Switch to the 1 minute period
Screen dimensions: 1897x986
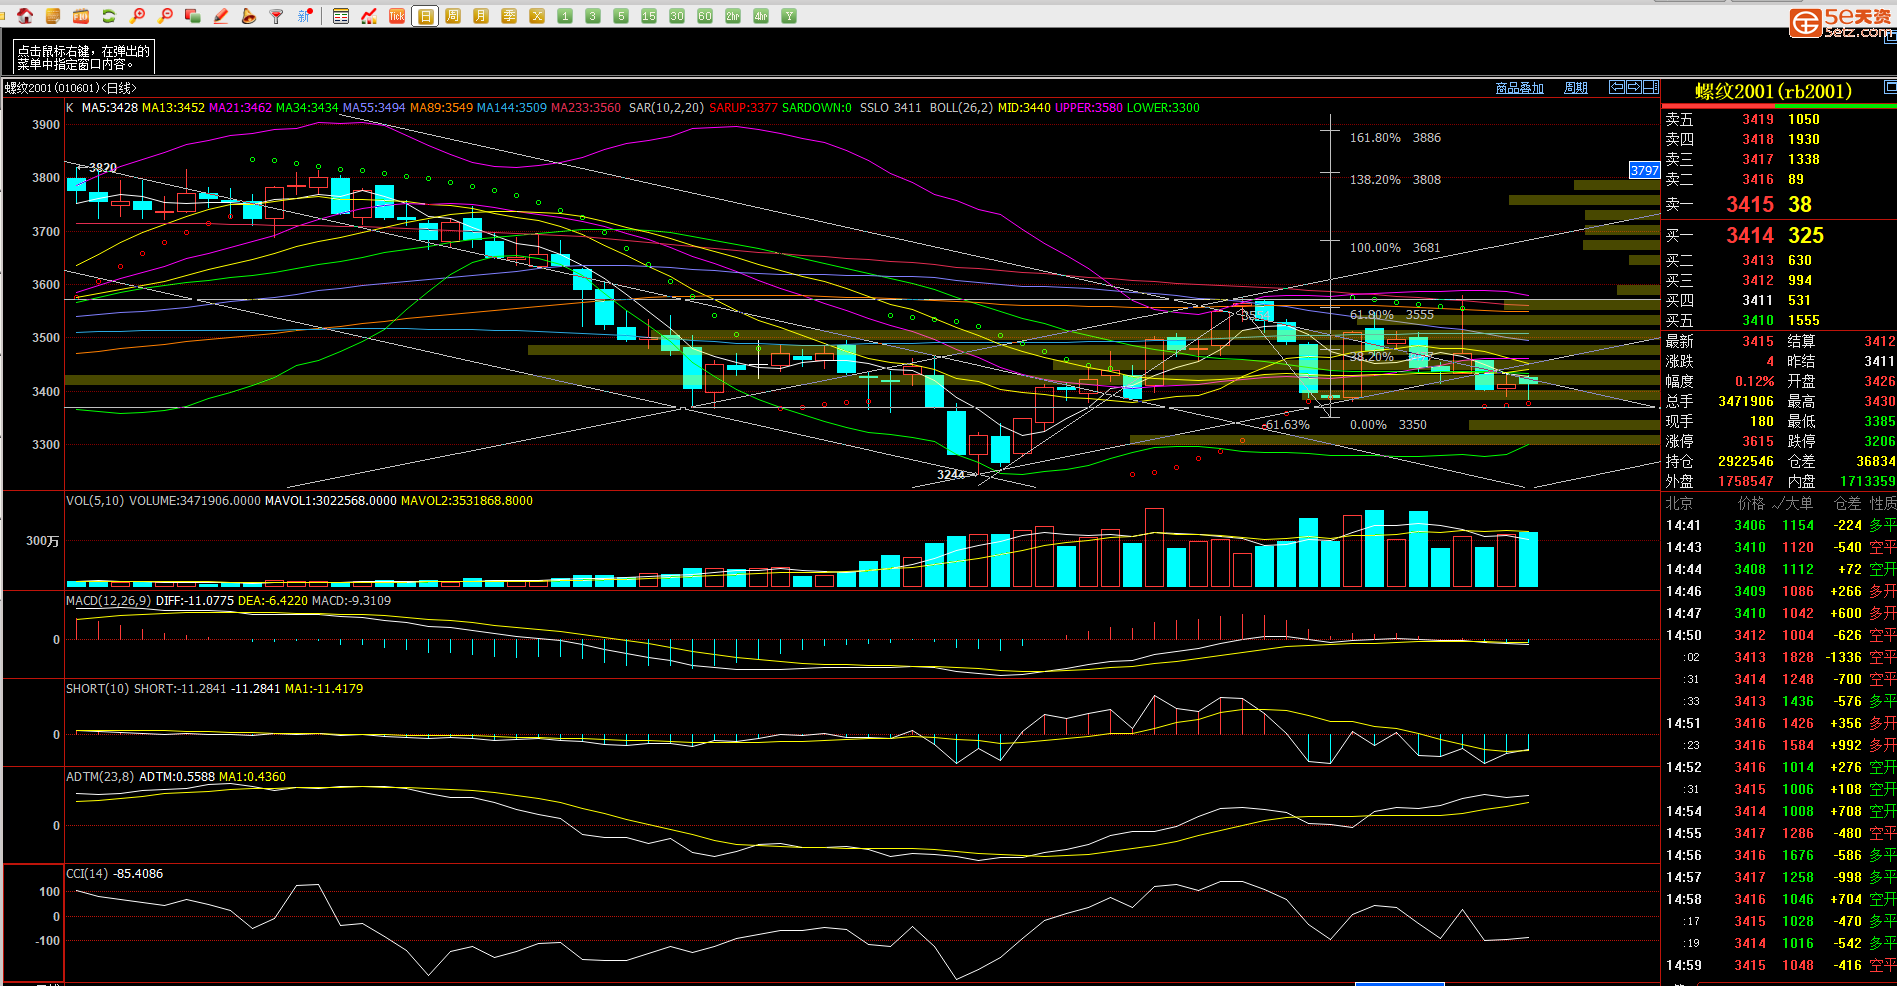click(x=565, y=16)
